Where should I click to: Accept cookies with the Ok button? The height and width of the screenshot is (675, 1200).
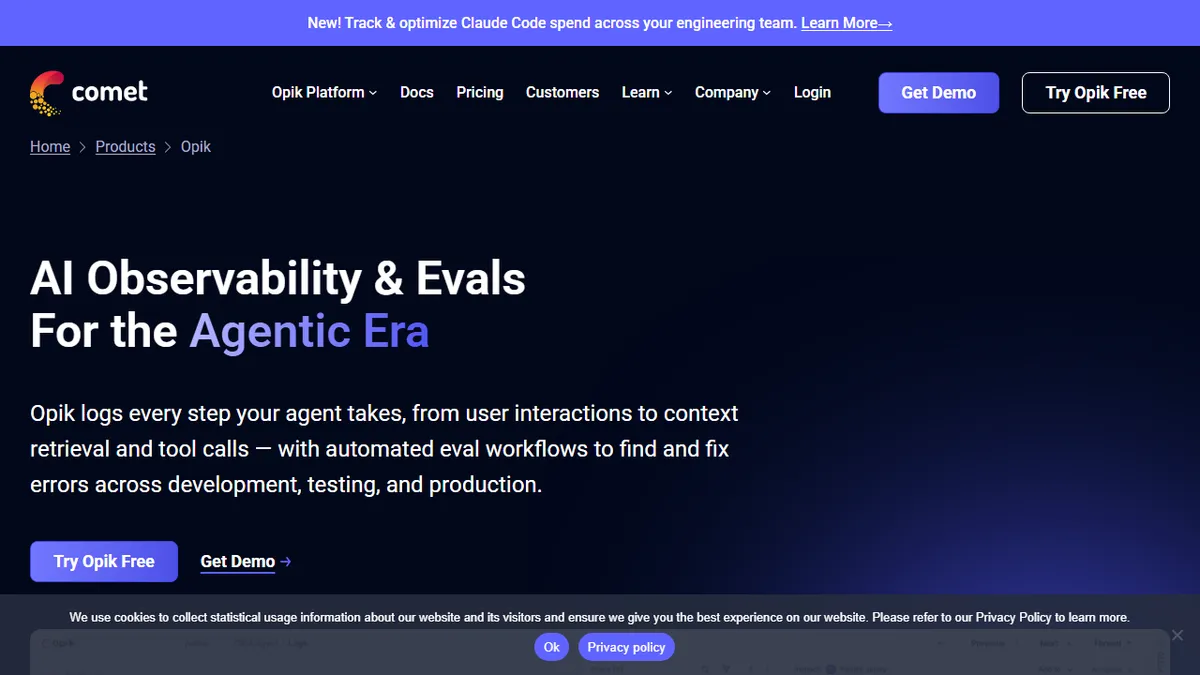(552, 647)
